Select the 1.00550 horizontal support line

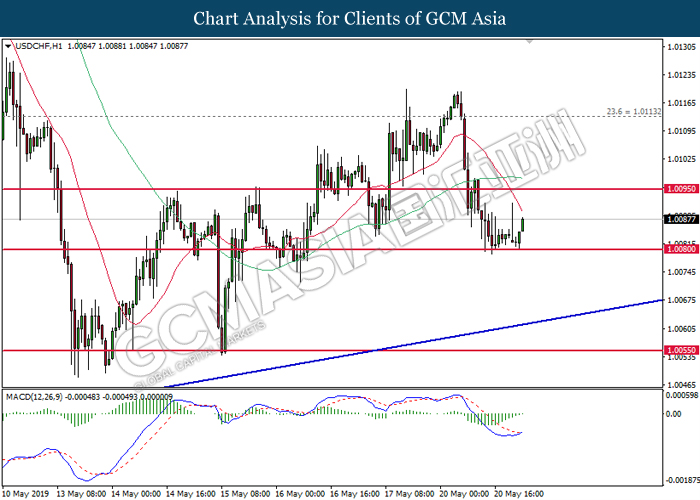point(300,350)
